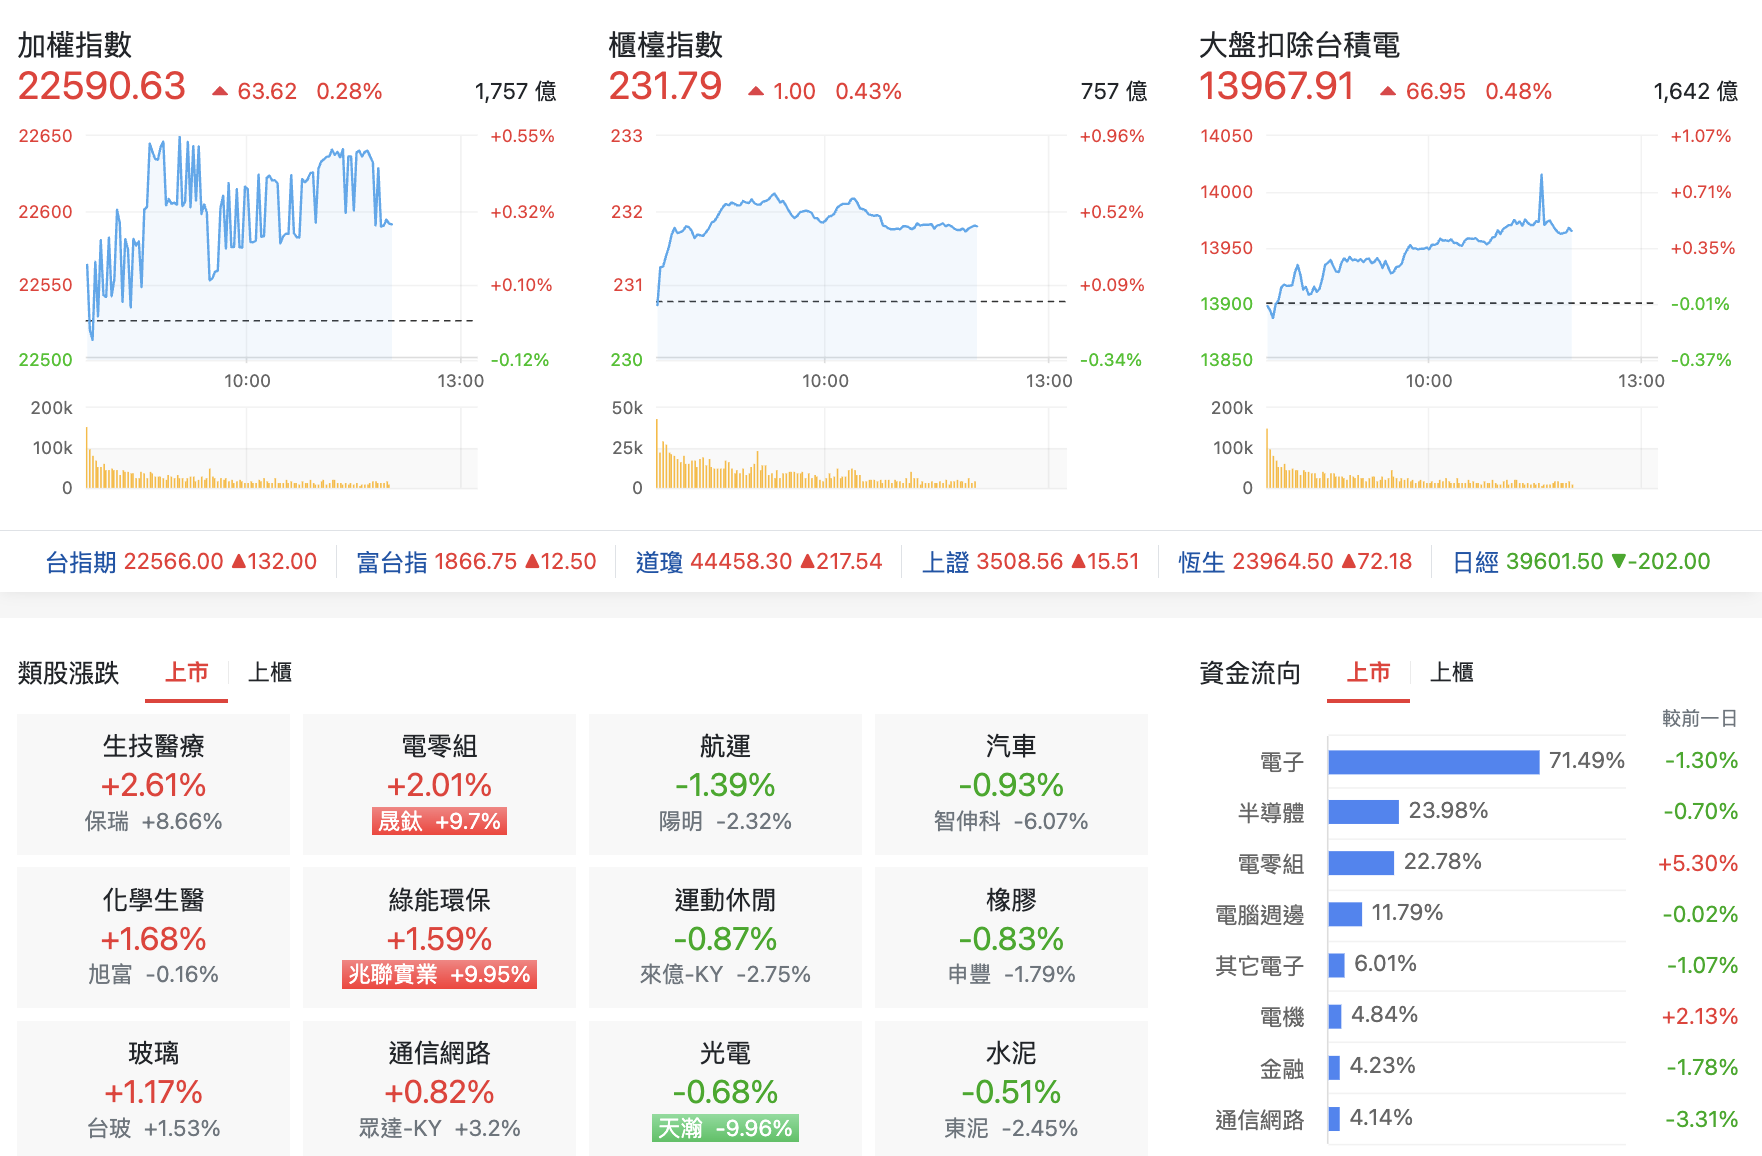
Task: Open the 電零組 sector card
Action: [440, 784]
